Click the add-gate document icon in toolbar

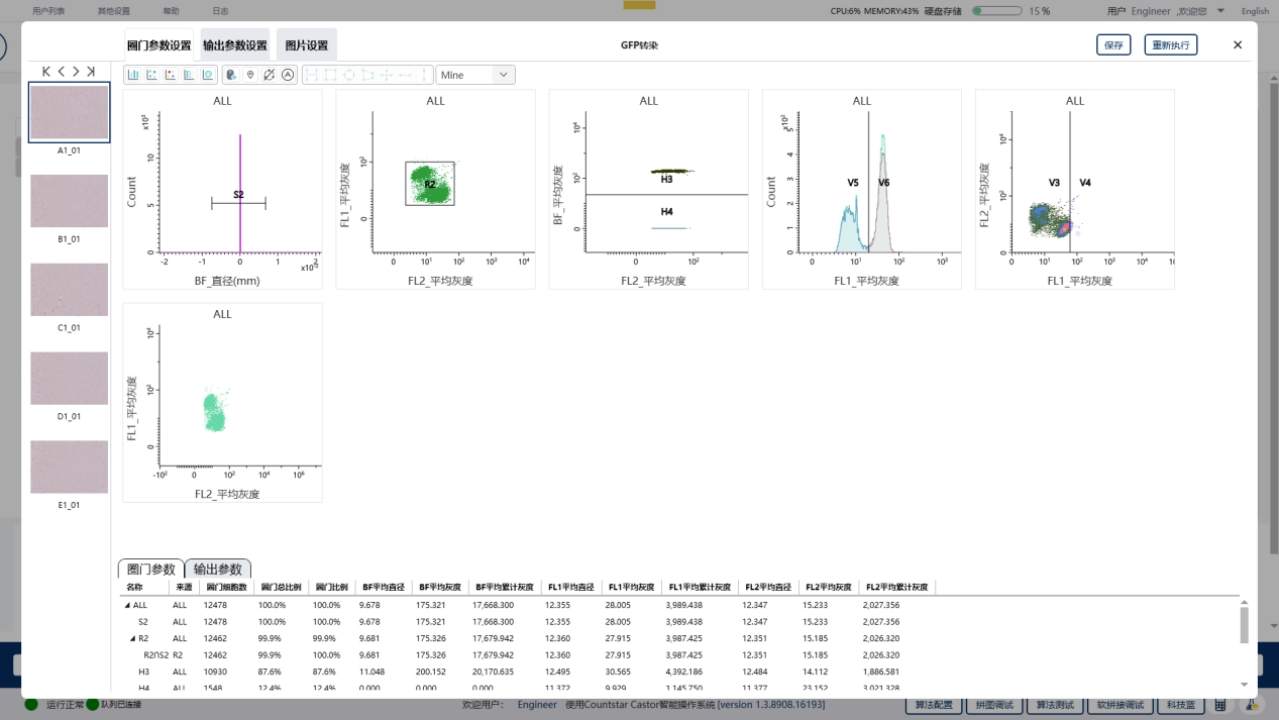coord(231,75)
